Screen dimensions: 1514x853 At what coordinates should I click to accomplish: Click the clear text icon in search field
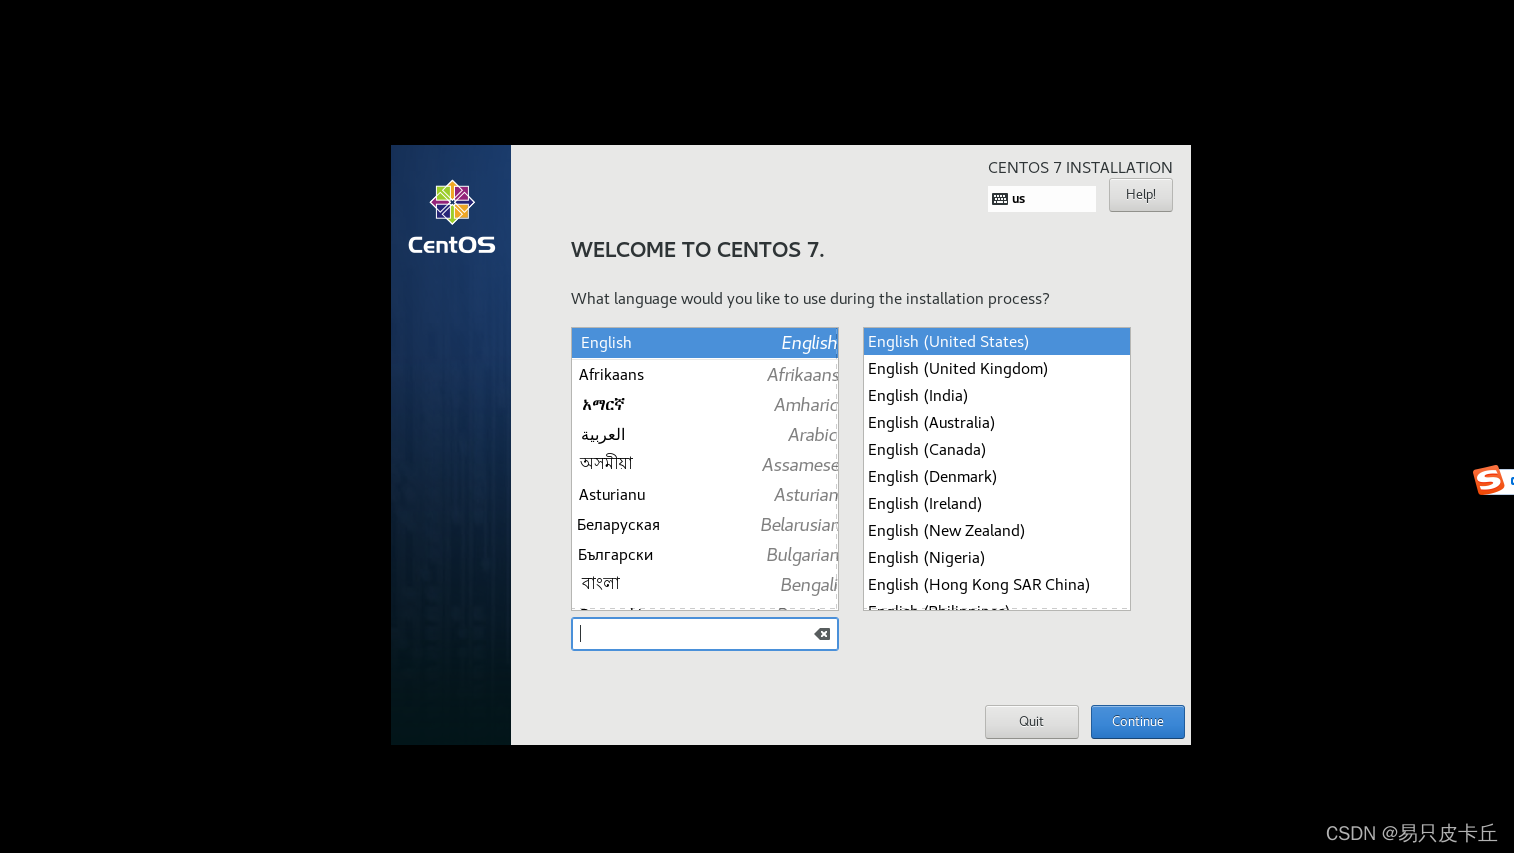click(821, 633)
